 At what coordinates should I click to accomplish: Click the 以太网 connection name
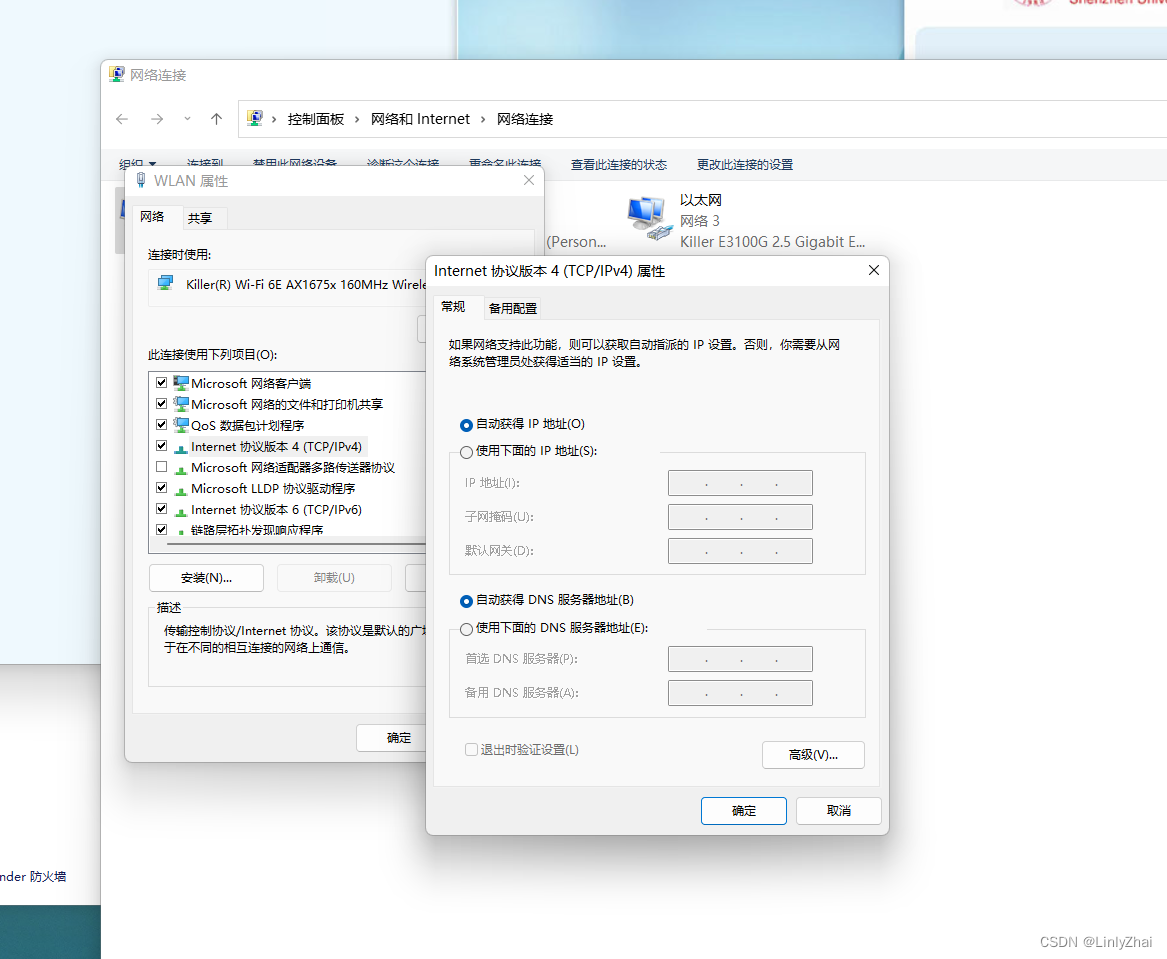click(x=700, y=200)
